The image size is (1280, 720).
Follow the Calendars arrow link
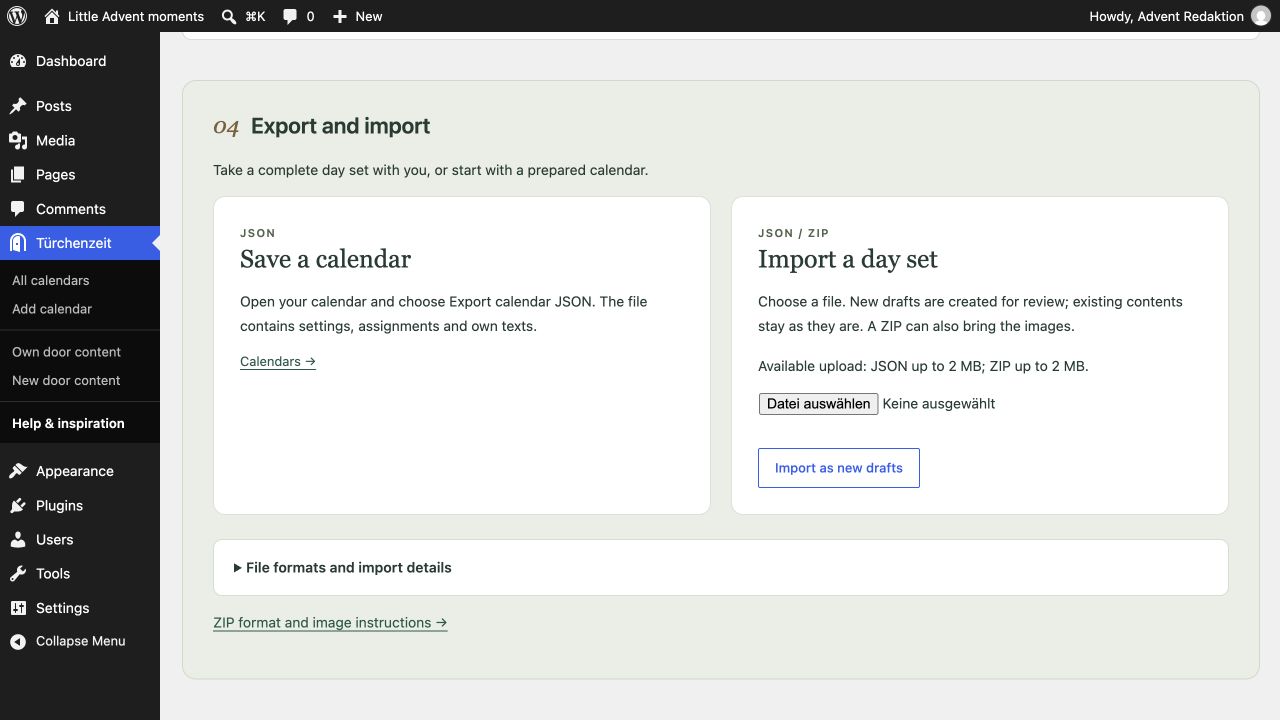[x=278, y=362]
